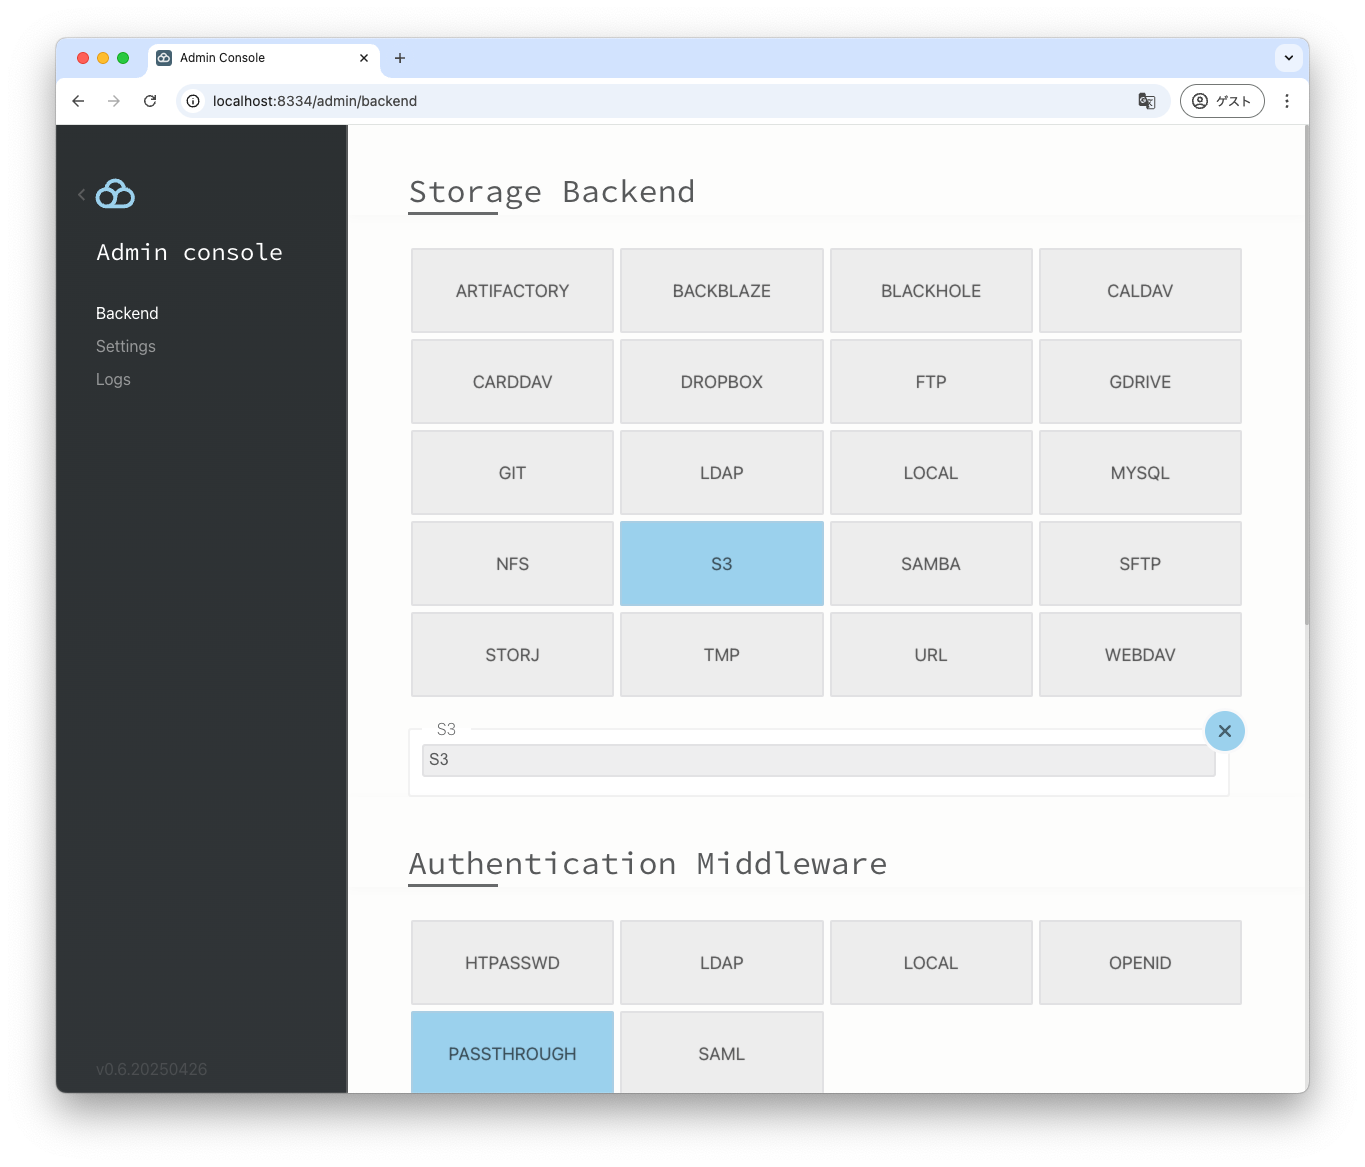Click the S3 name input field

[x=818, y=760]
